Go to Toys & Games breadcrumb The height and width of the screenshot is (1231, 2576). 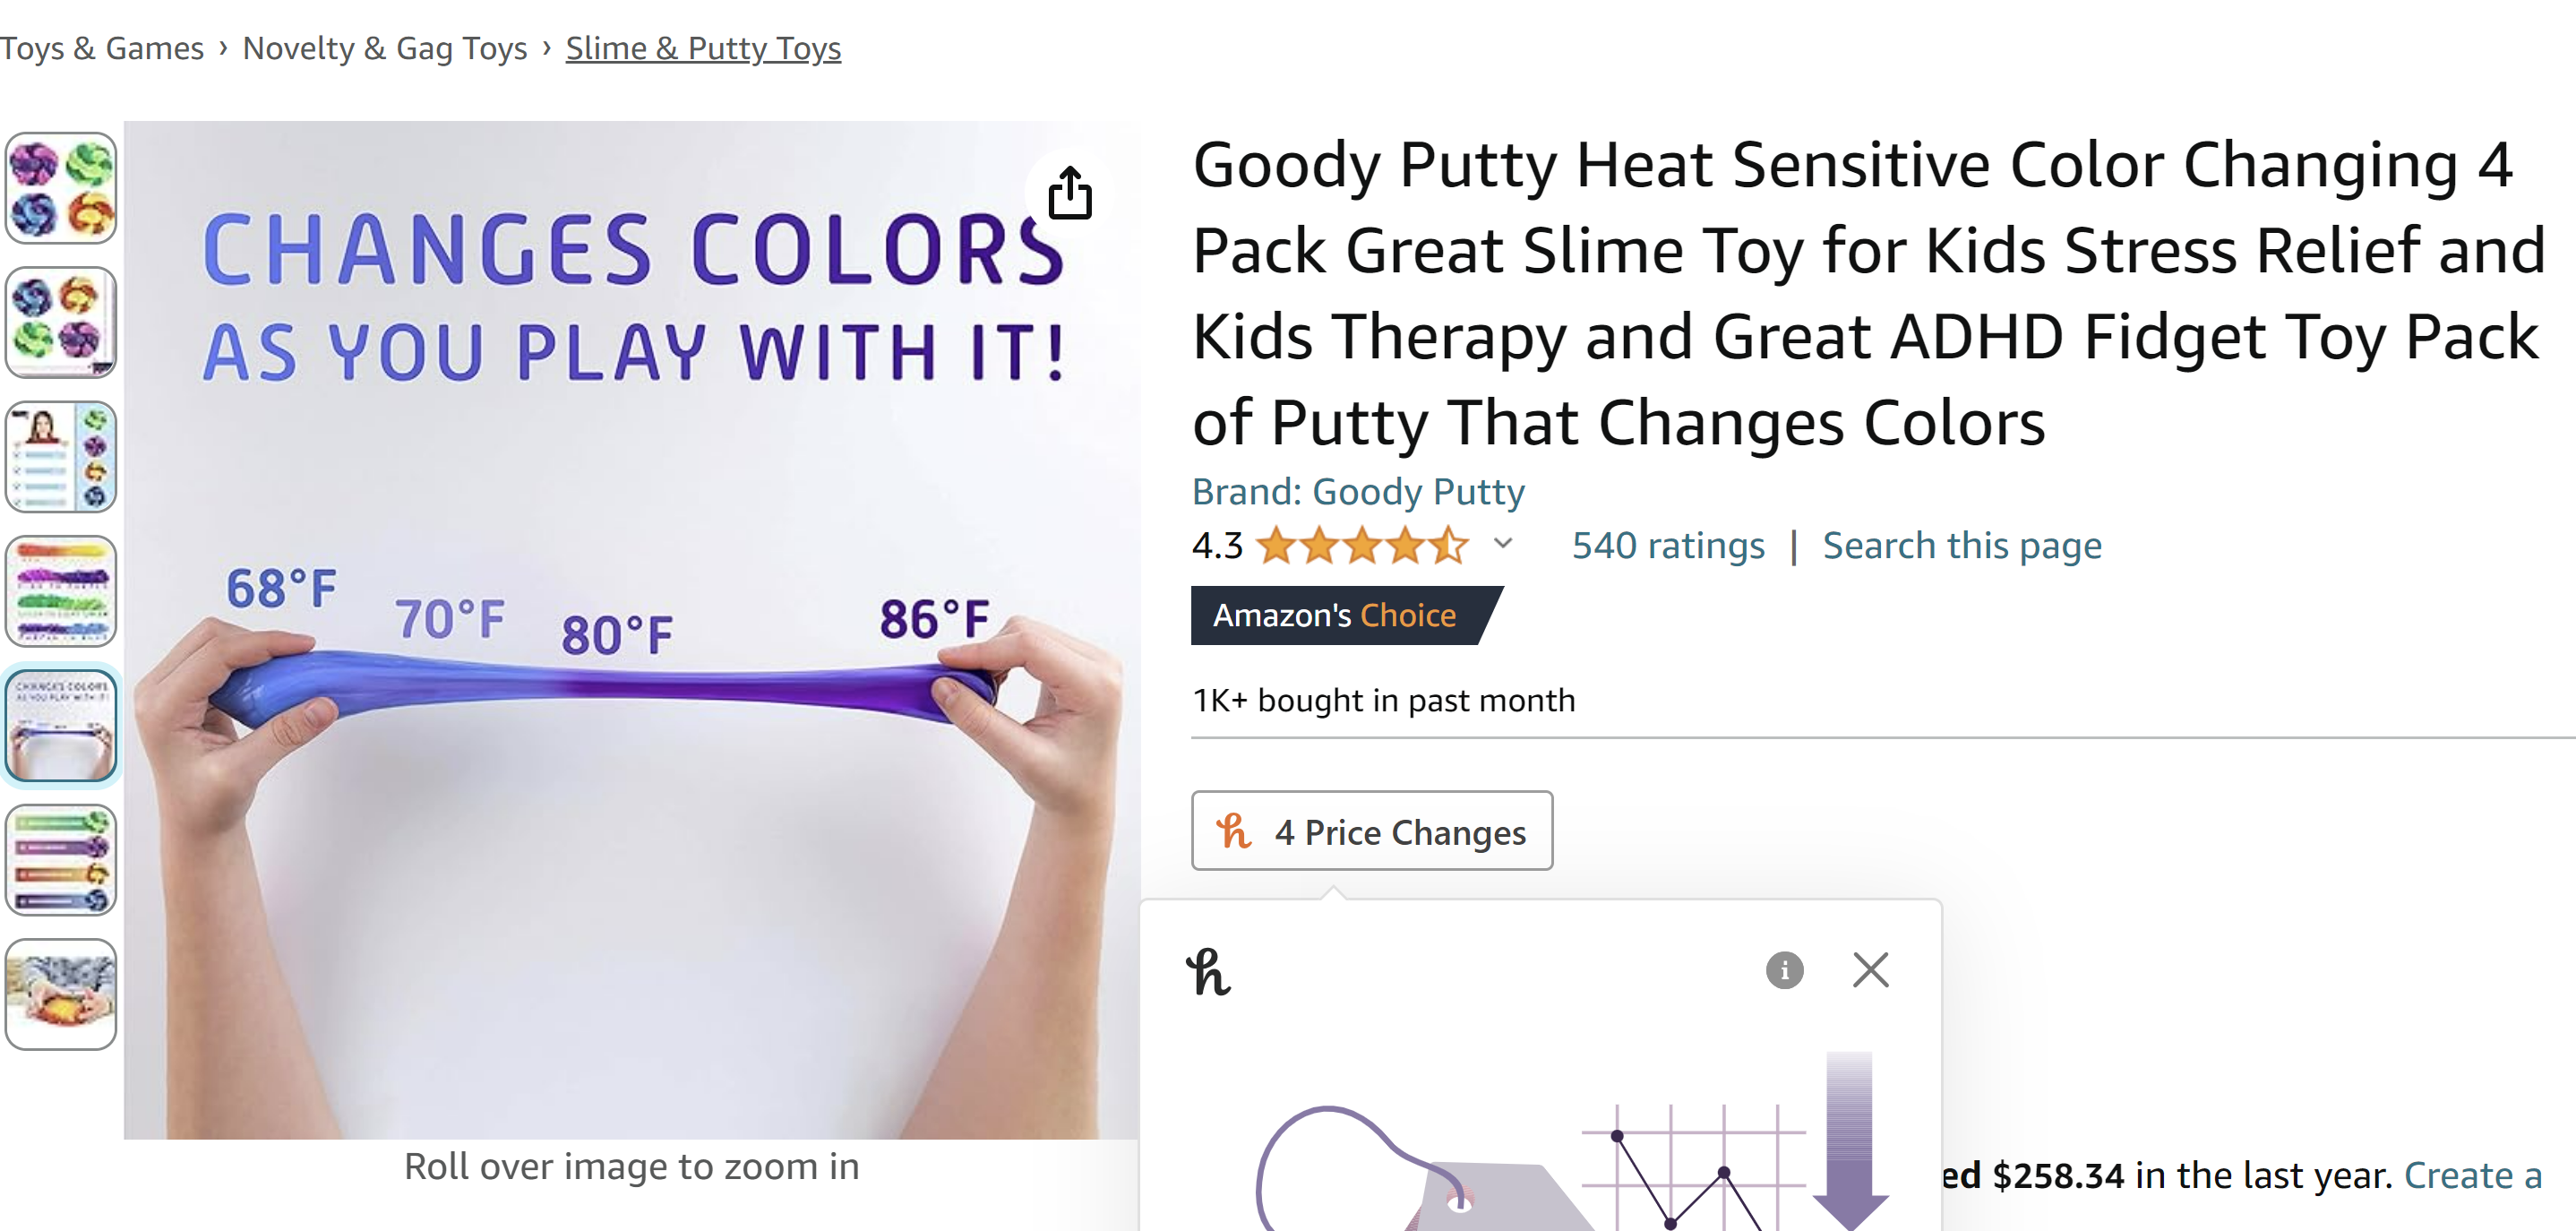point(101,48)
